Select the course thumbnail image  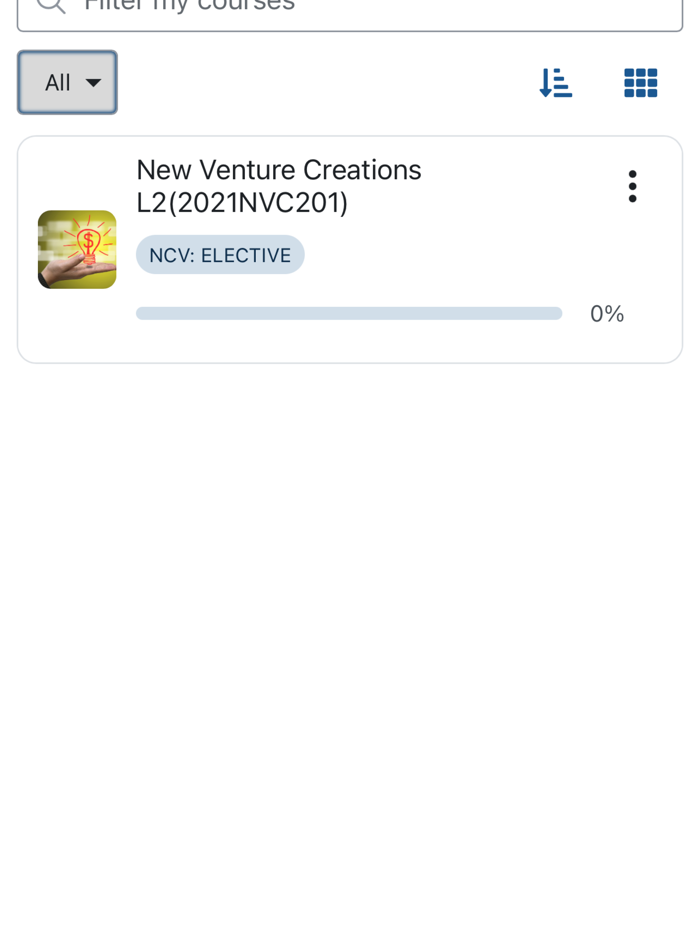(76, 249)
